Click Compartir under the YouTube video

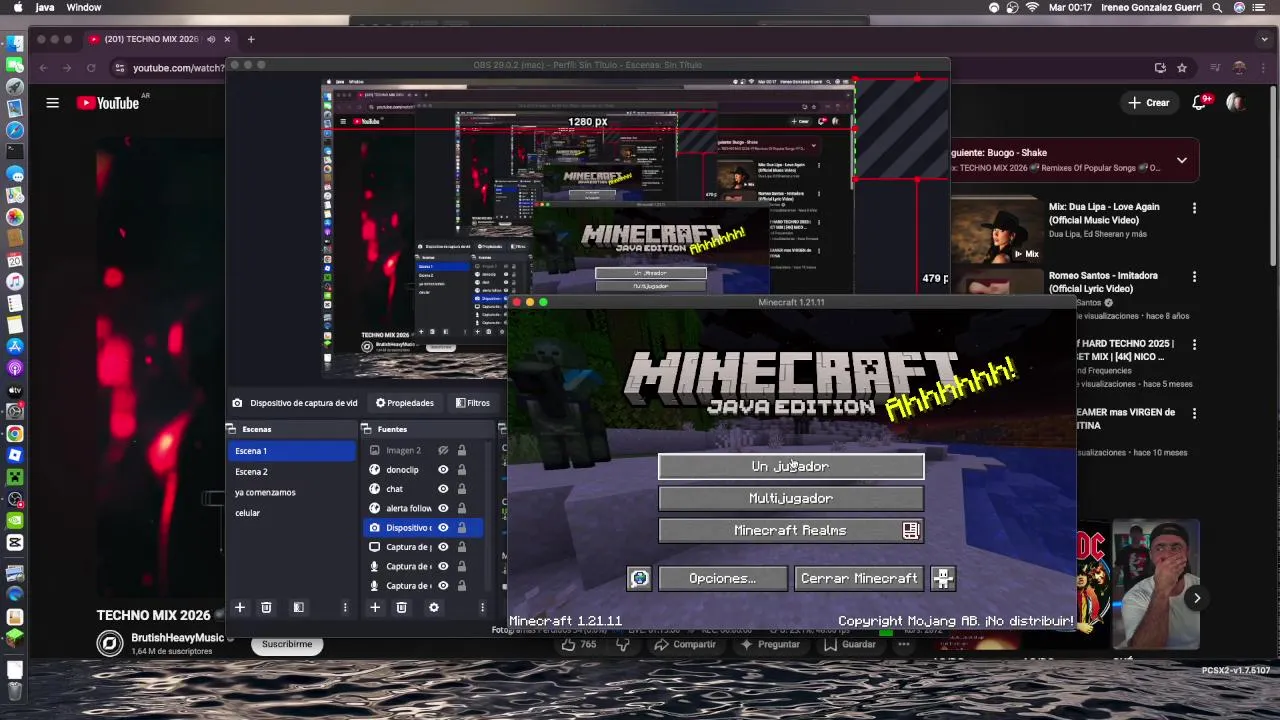686,645
